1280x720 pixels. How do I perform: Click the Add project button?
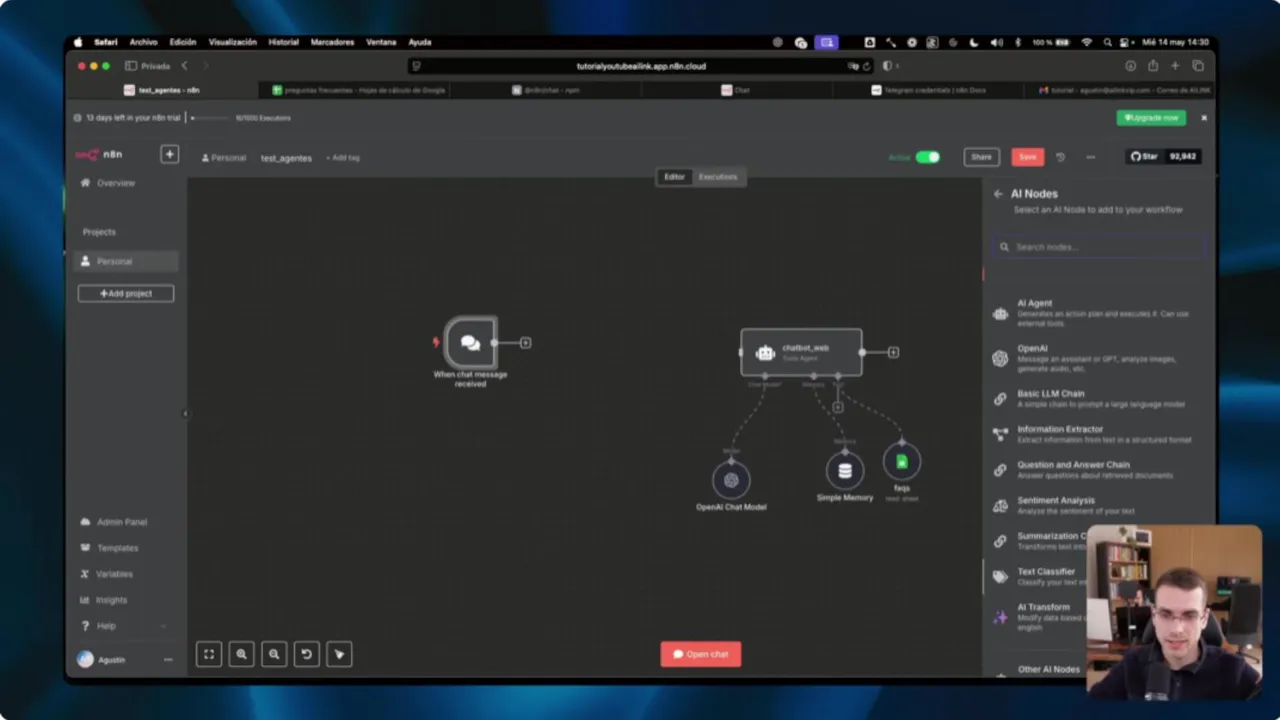tap(126, 293)
